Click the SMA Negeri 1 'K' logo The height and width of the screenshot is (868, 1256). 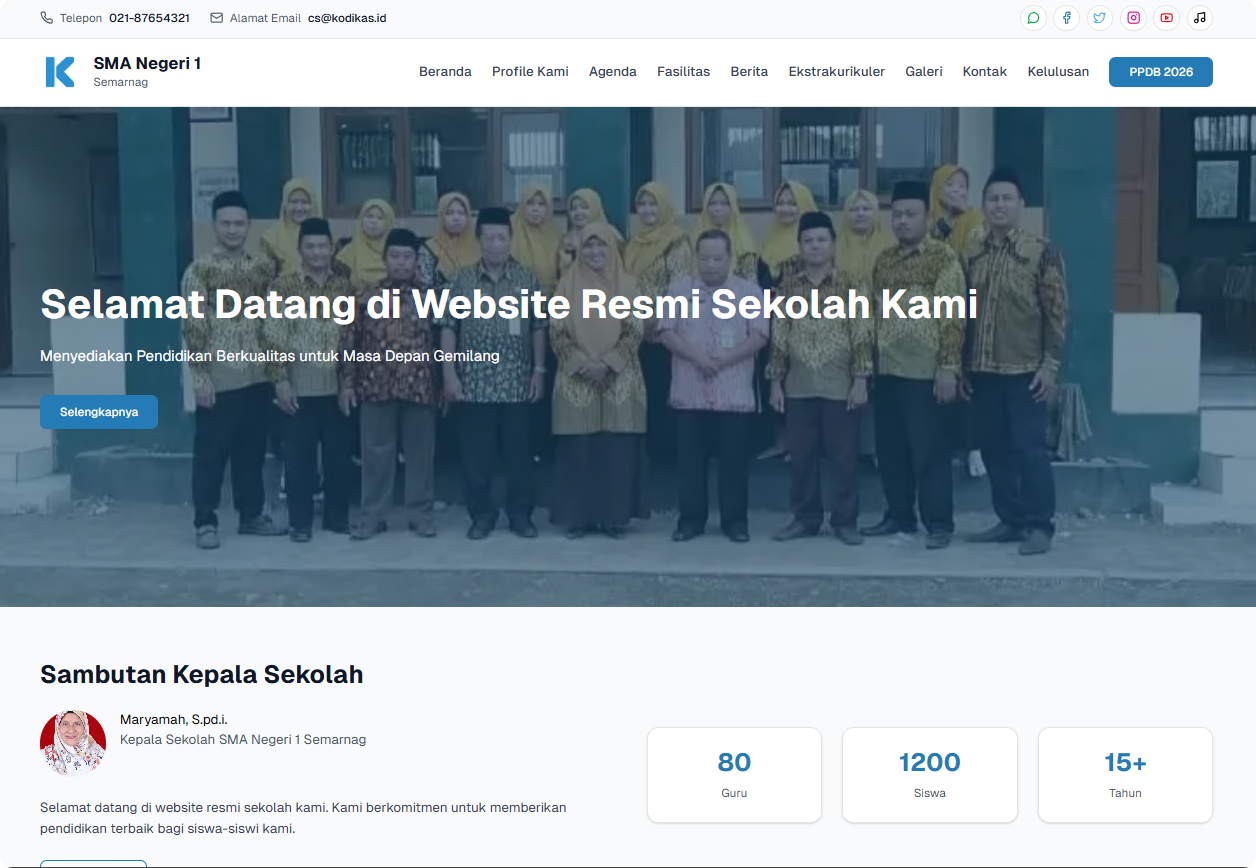coord(58,71)
